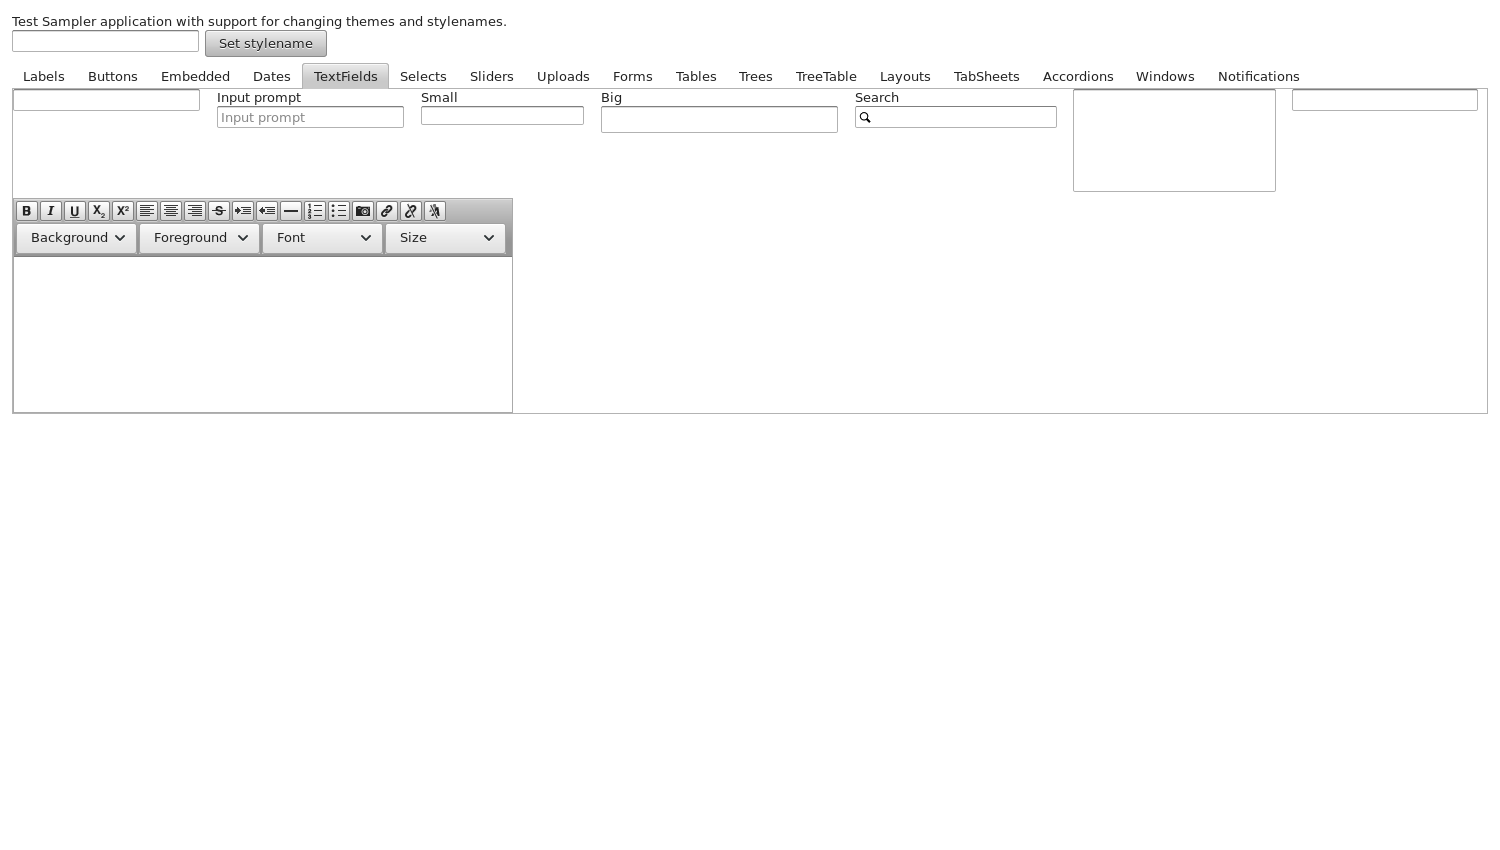The width and height of the screenshot is (1500, 850).
Task: Insert image with the camera icon
Action: pos(363,211)
